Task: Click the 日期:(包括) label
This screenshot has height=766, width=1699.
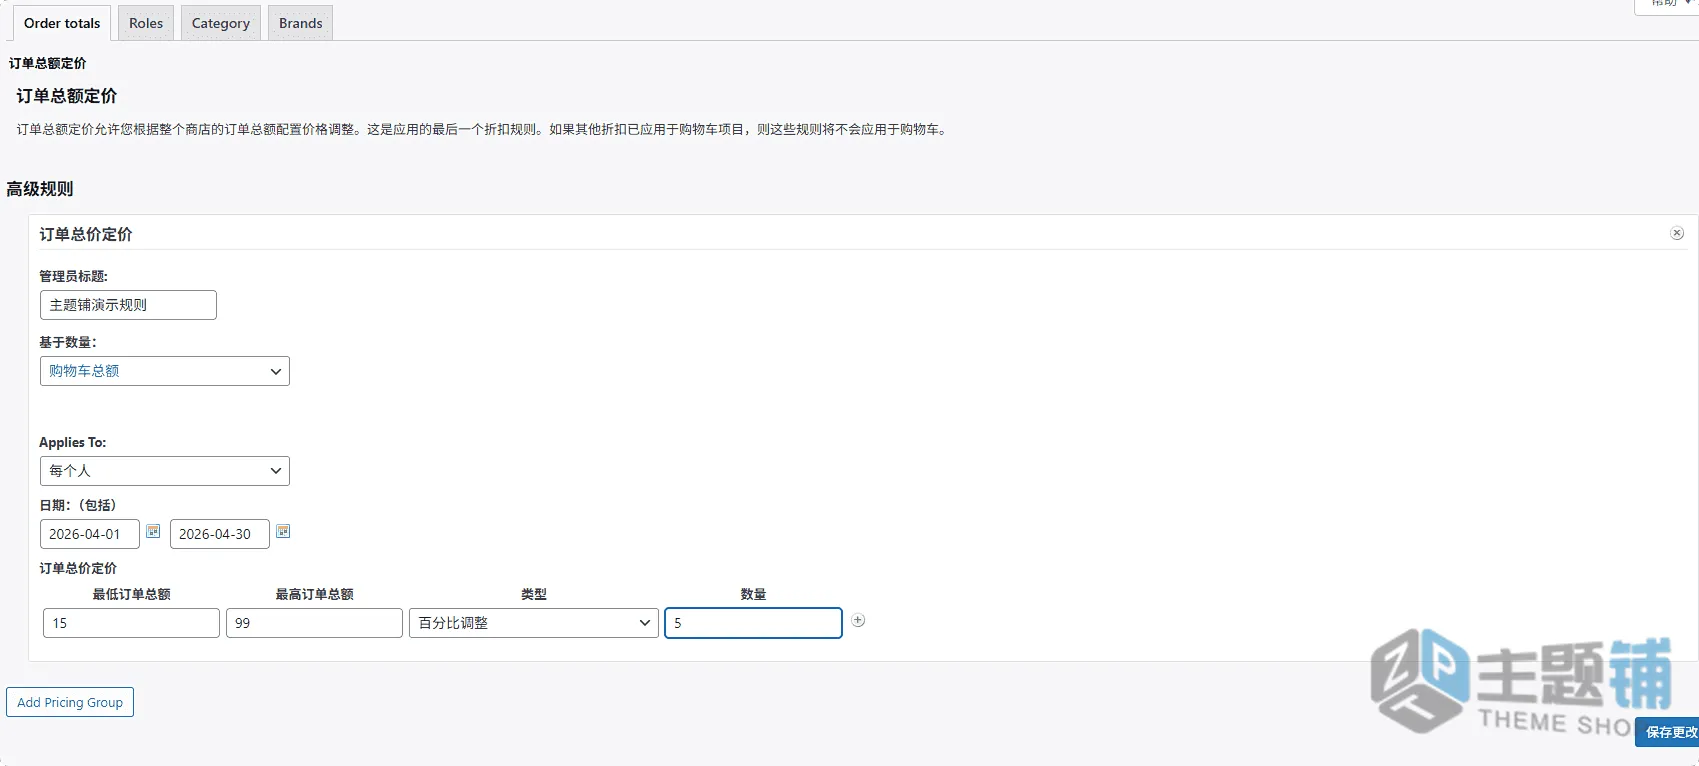Action: click(78, 505)
